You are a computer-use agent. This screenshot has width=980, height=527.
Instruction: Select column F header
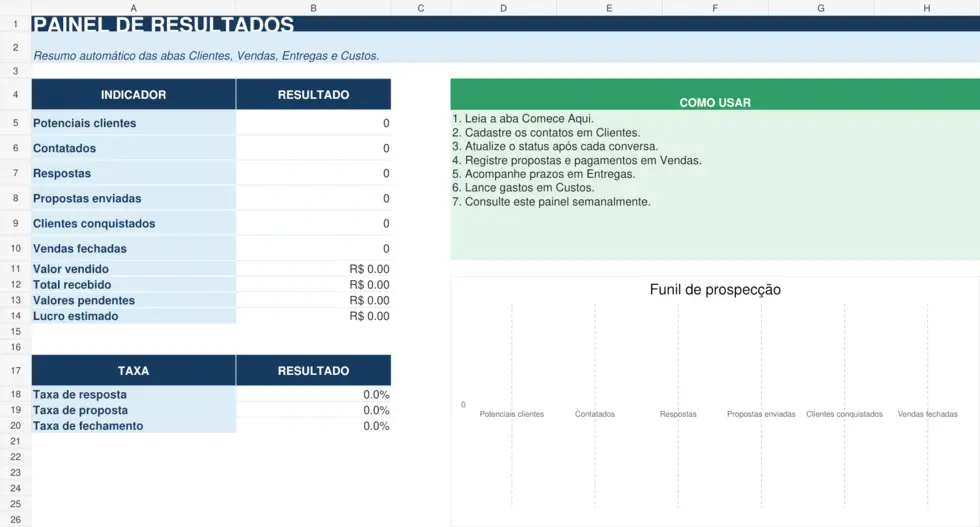coord(715,8)
